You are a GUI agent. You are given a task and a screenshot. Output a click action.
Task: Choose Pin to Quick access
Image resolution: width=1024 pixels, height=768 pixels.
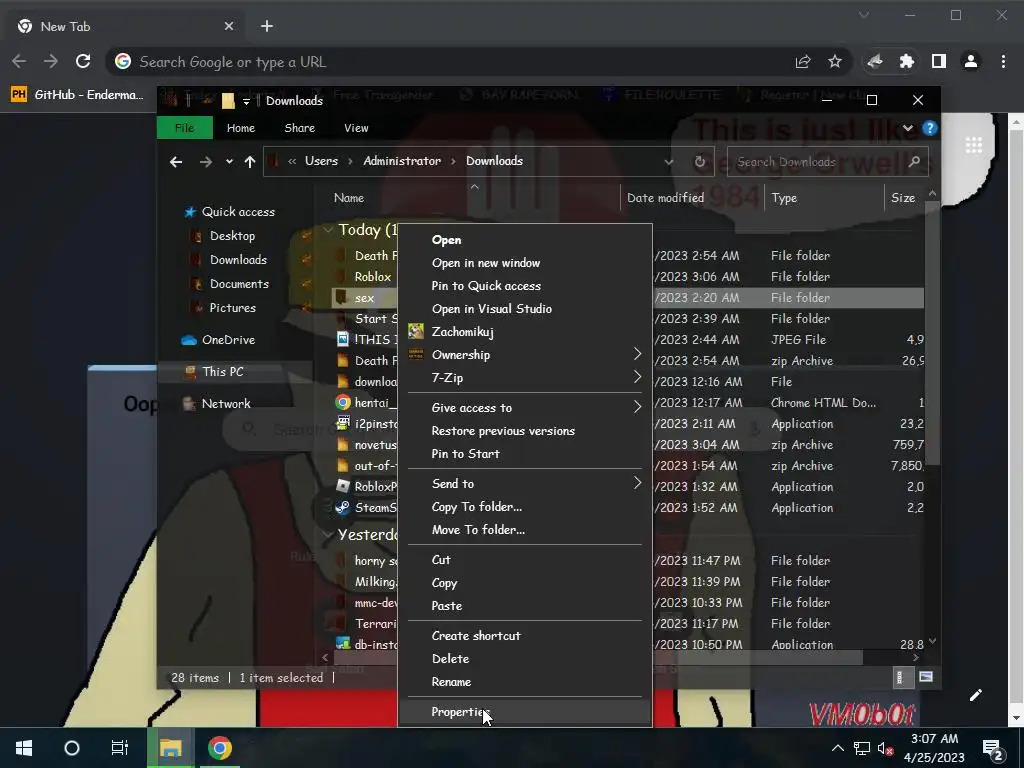tap(525, 285)
